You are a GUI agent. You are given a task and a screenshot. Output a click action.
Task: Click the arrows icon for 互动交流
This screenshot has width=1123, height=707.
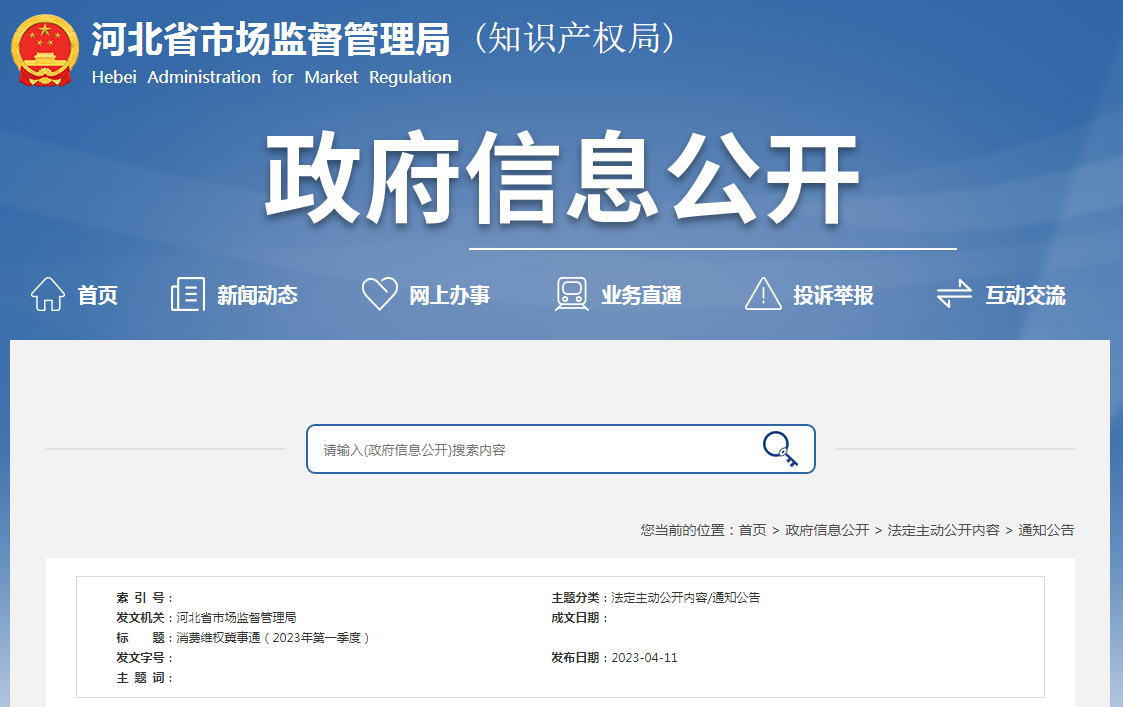(954, 295)
